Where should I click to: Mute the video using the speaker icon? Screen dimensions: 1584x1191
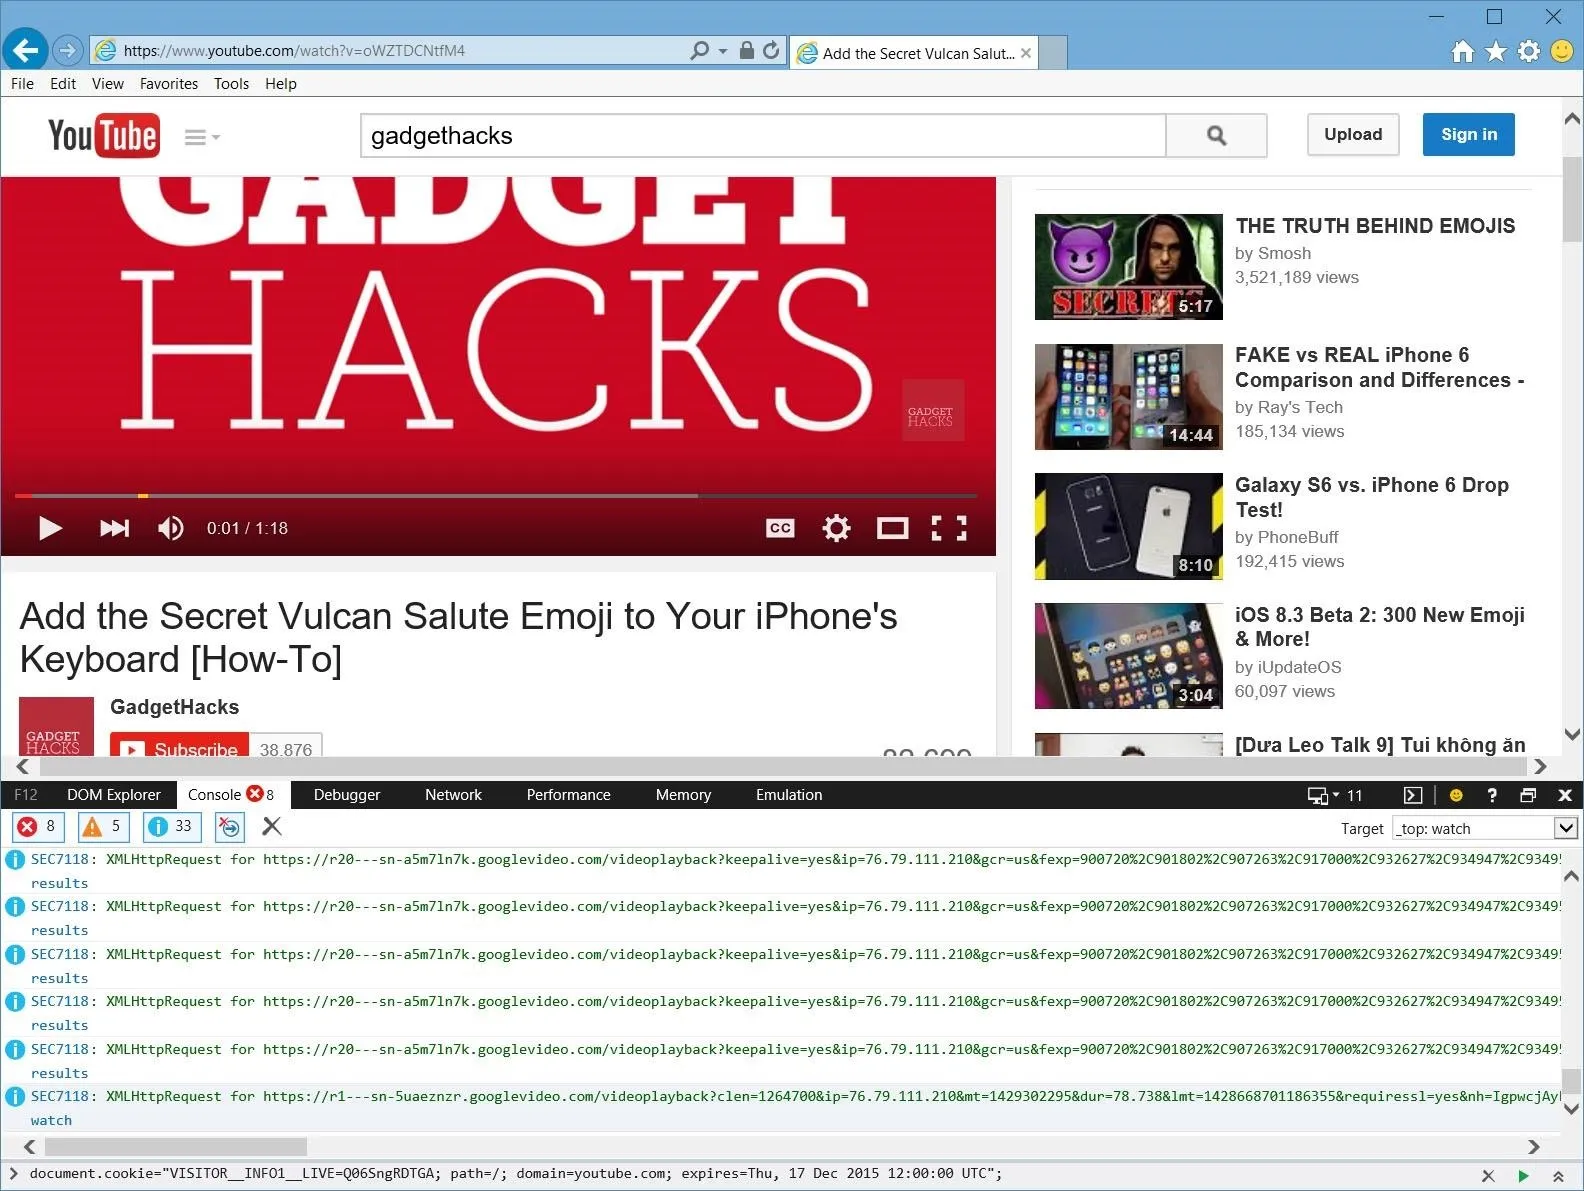[171, 528]
